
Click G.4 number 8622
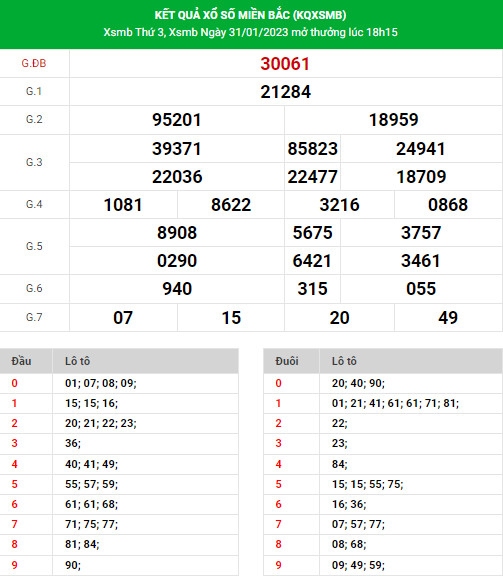[231, 205]
